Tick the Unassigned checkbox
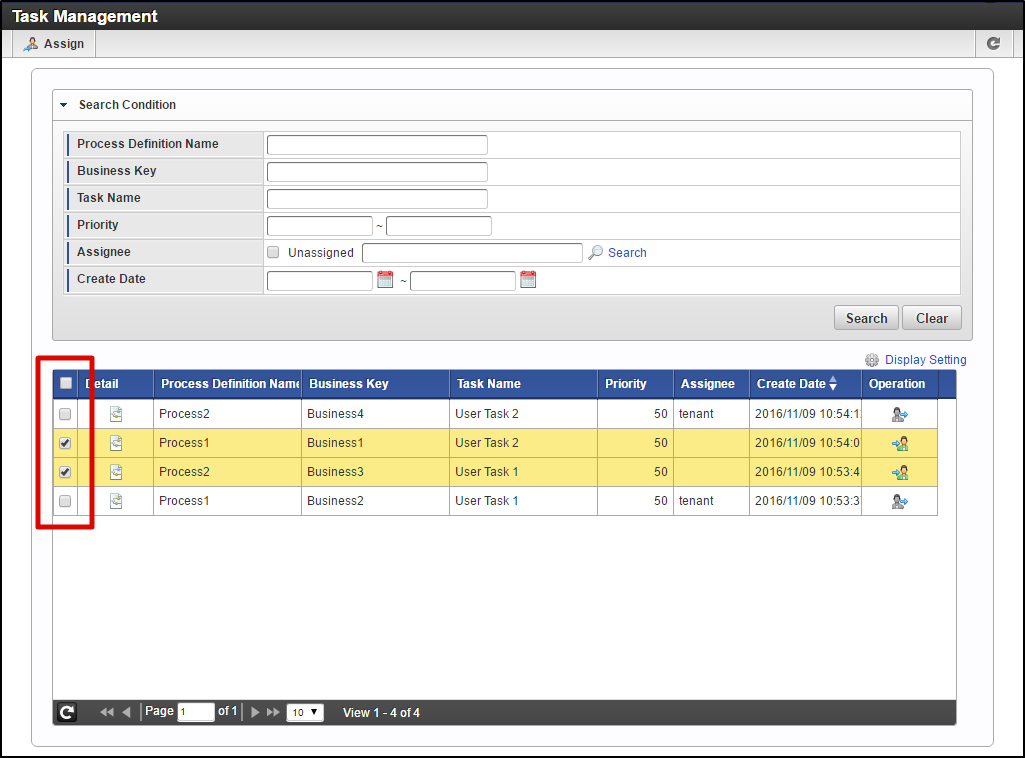Screen dimensions: 1025x758 click(x=273, y=252)
